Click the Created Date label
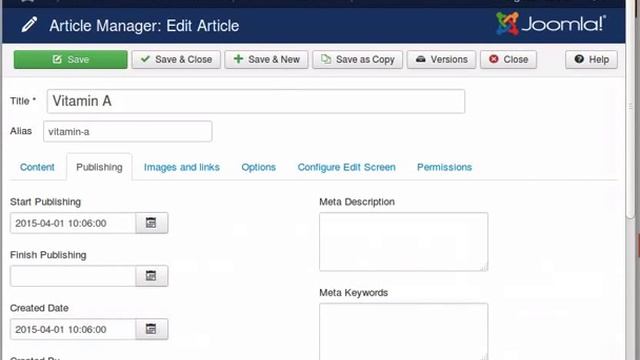The image size is (640, 360). (x=39, y=308)
